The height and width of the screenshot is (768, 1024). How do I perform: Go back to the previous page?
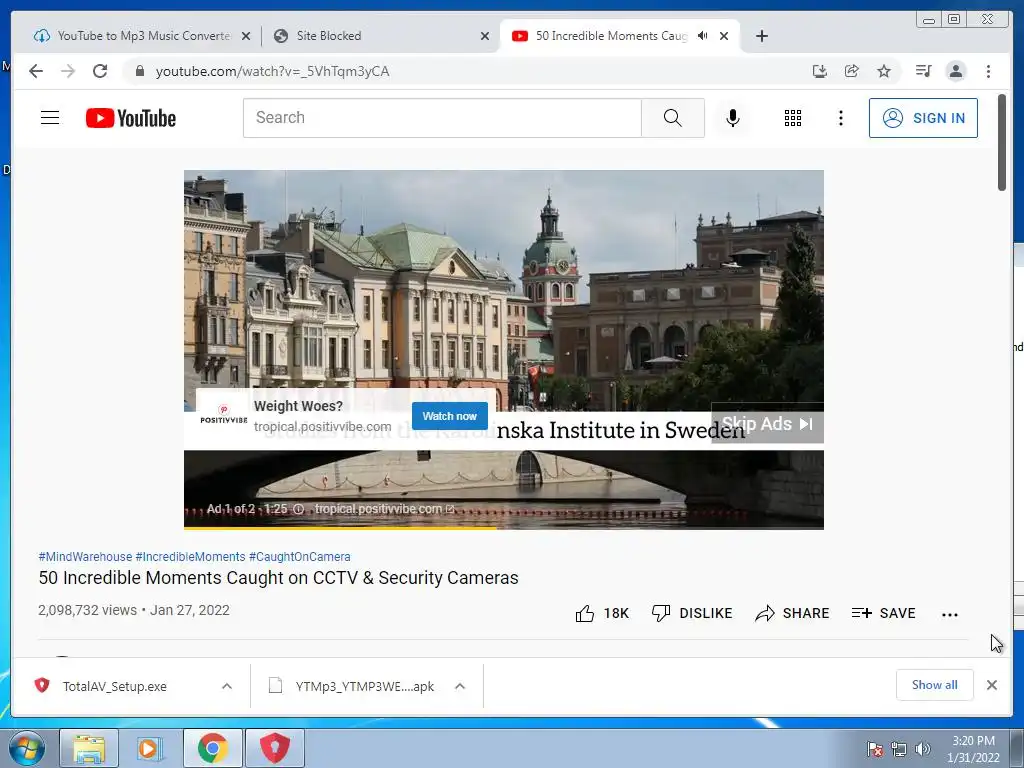36,71
